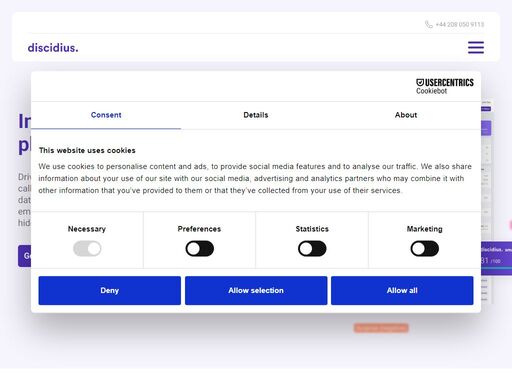Open the hamburger navigation menu
This screenshot has width=512, height=384.
(476, 47)
